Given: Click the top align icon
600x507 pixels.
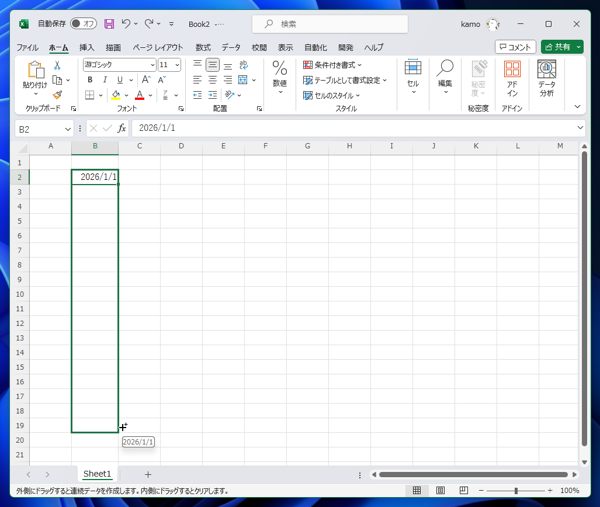Looking at the screenshot, I should [197, 65].
